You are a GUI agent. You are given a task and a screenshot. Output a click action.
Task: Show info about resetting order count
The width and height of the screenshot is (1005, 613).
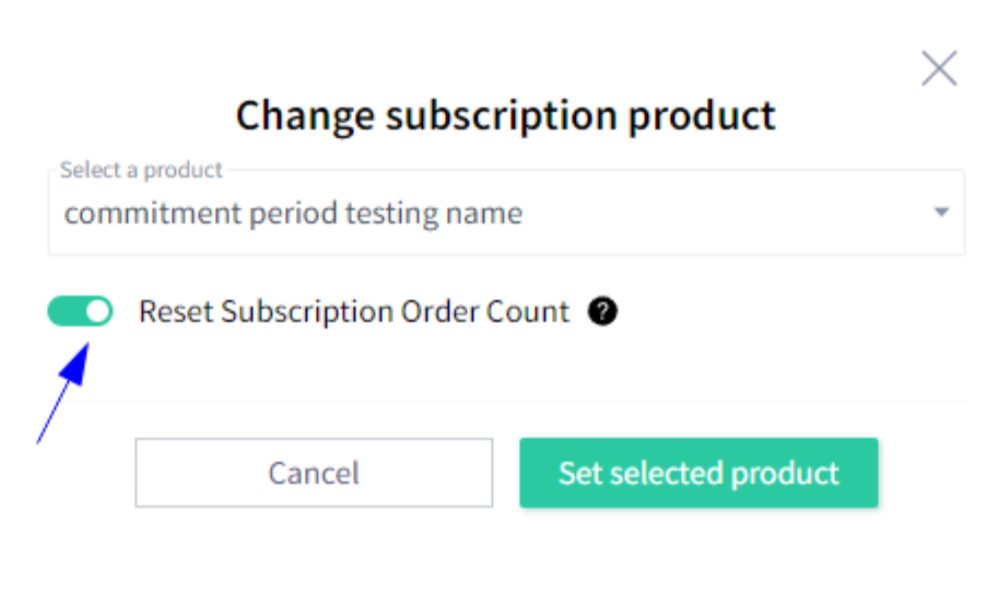(x=602, y=312)
